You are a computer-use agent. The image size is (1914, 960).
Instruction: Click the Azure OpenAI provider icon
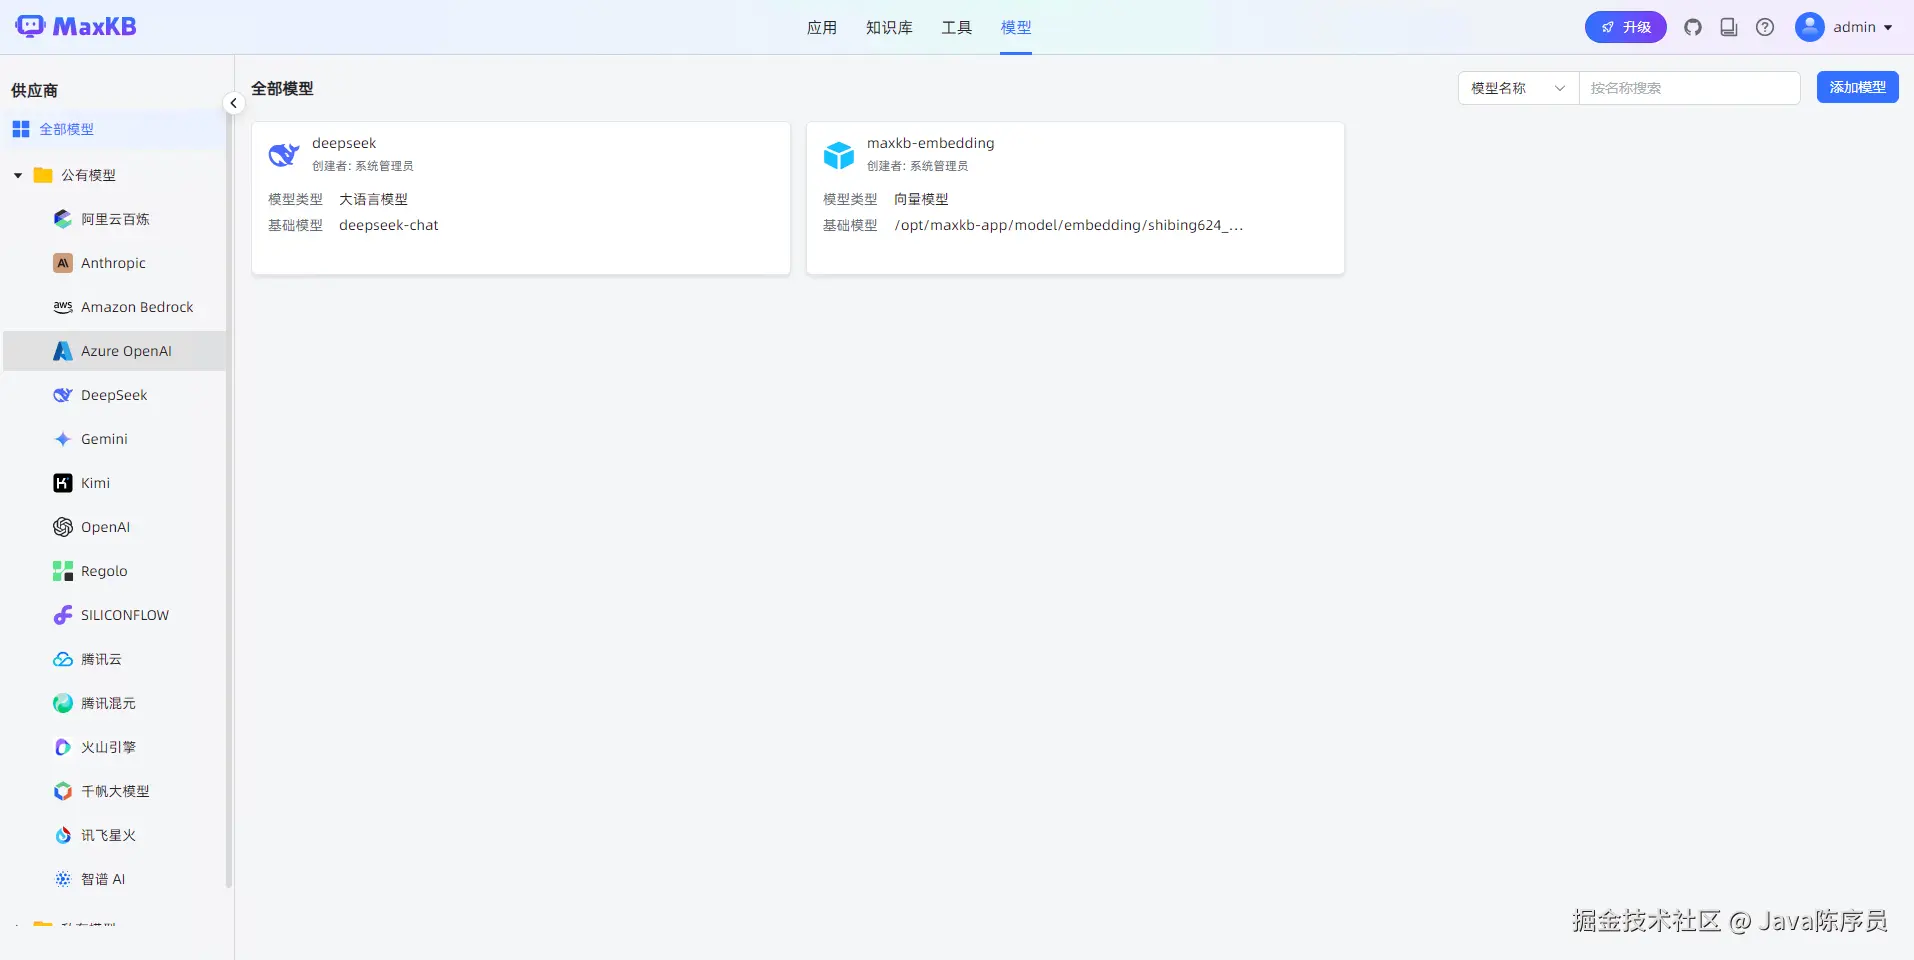pos(63,351)
